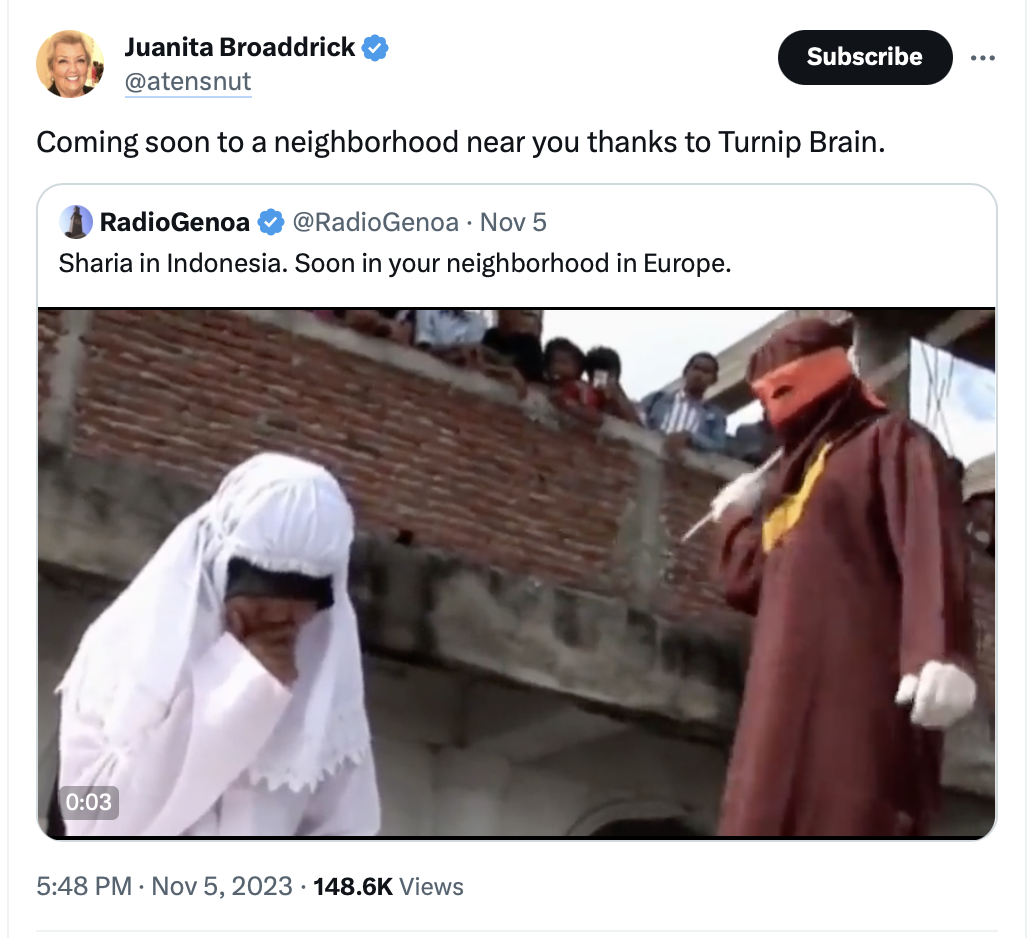This screenshot has width=1032, height=938.
Task: Open the quoted tweet header area
Action: (x=303, y=222)
